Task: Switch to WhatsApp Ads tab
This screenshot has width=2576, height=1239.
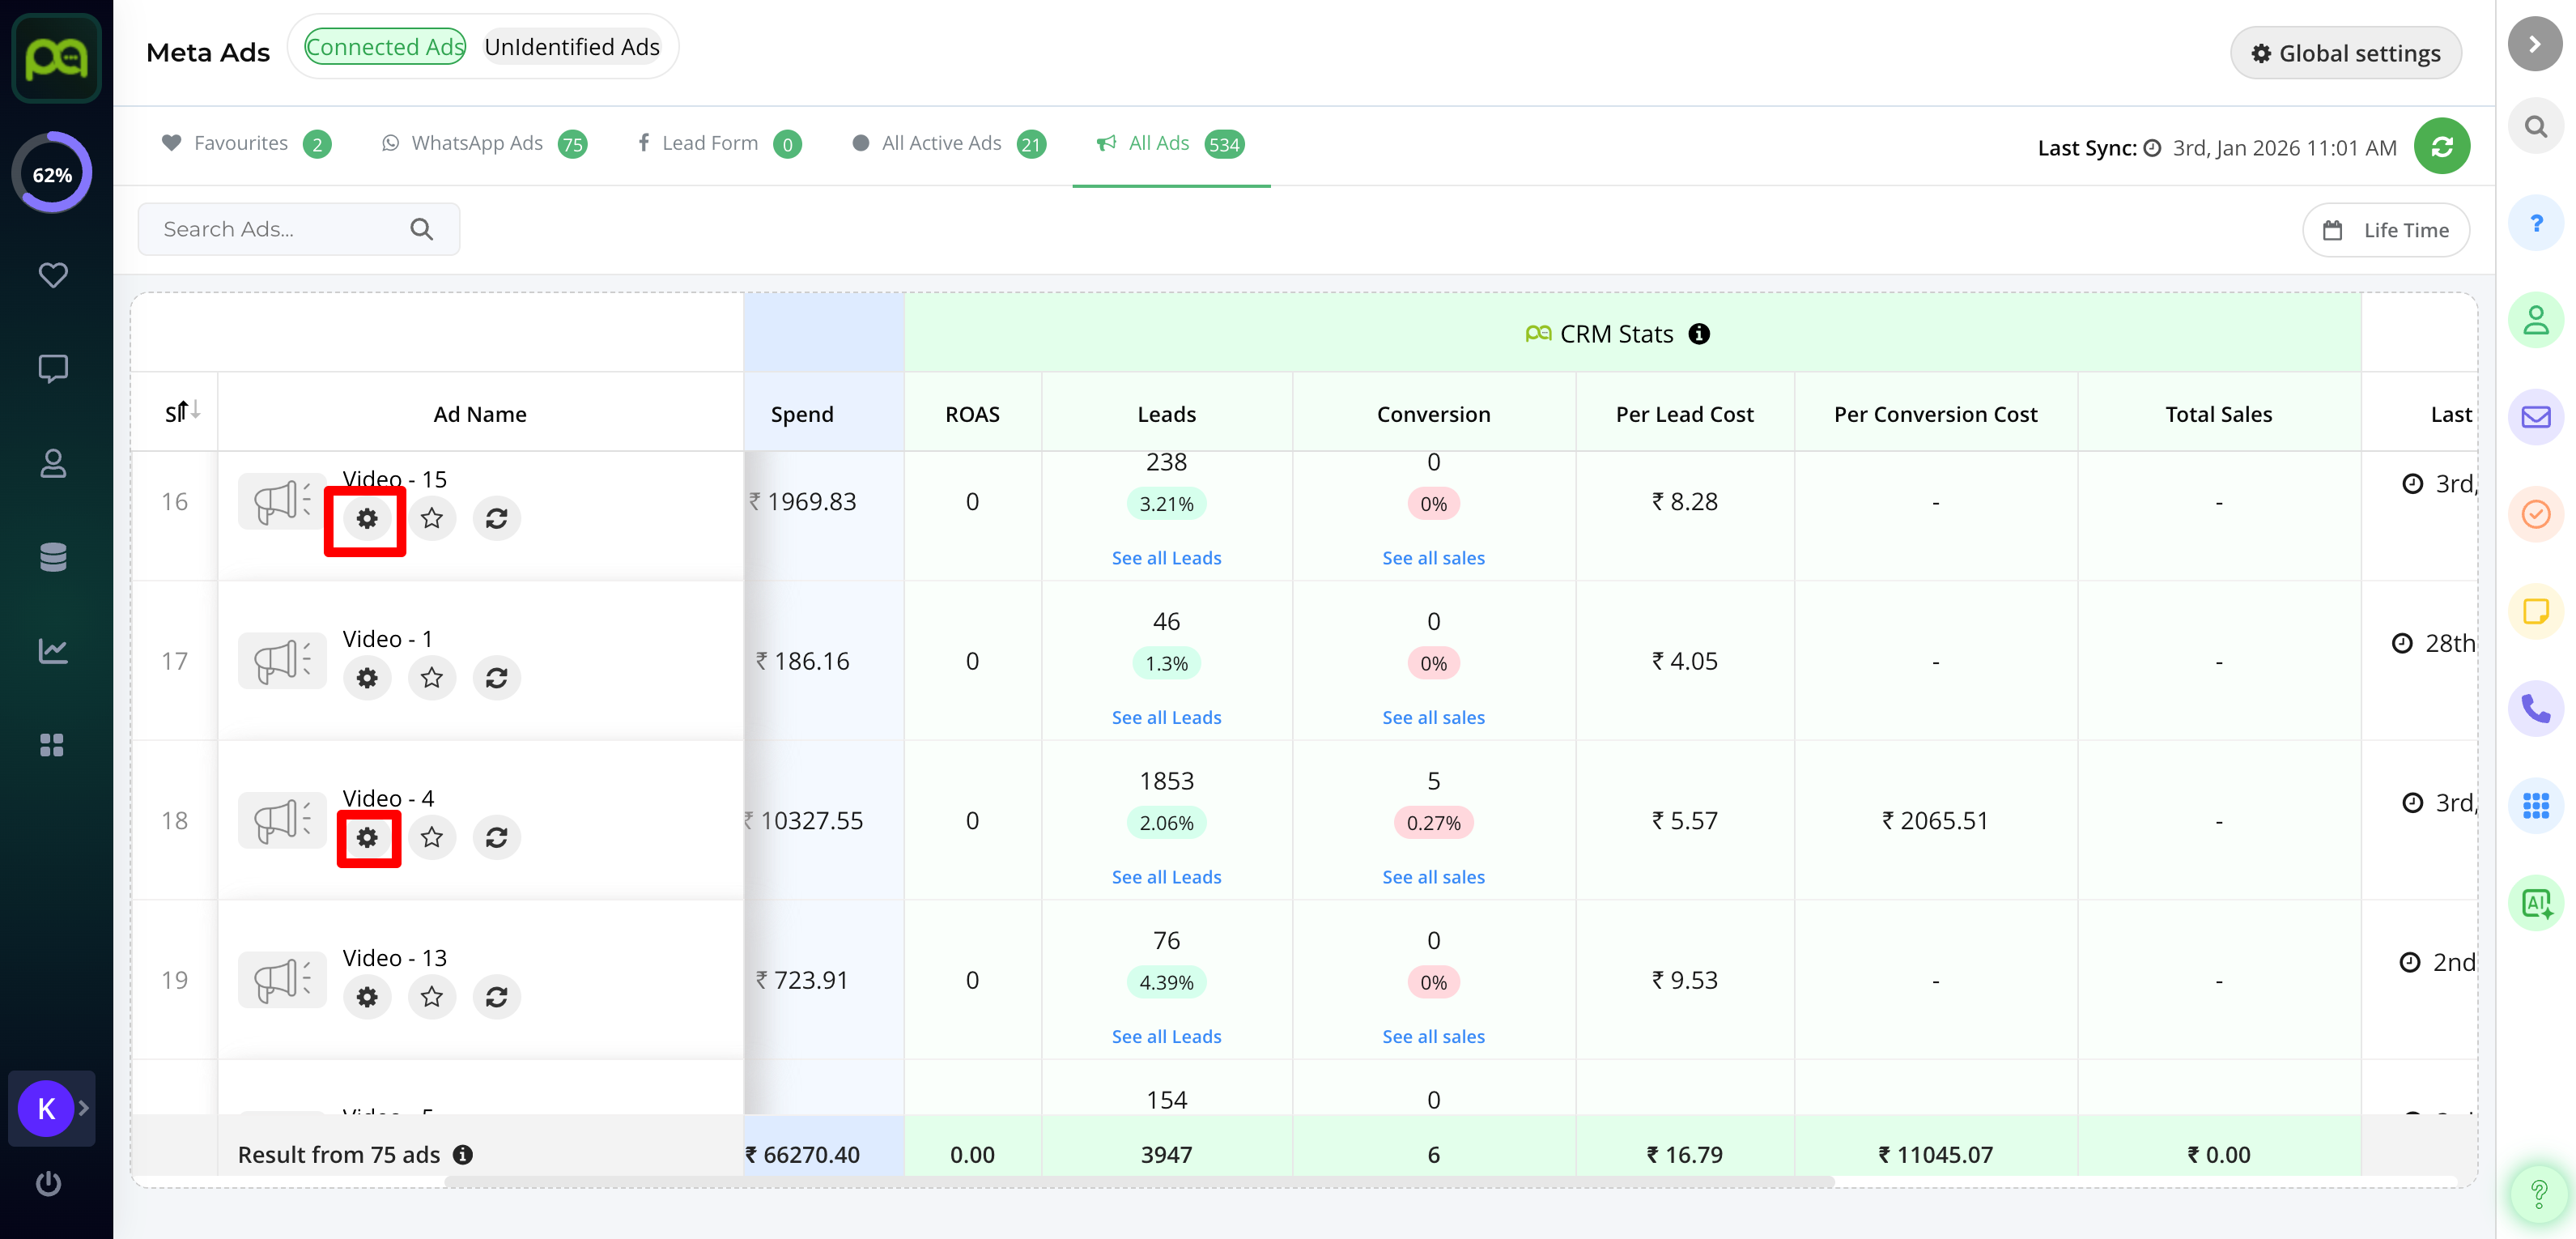Action: [478, 143]
